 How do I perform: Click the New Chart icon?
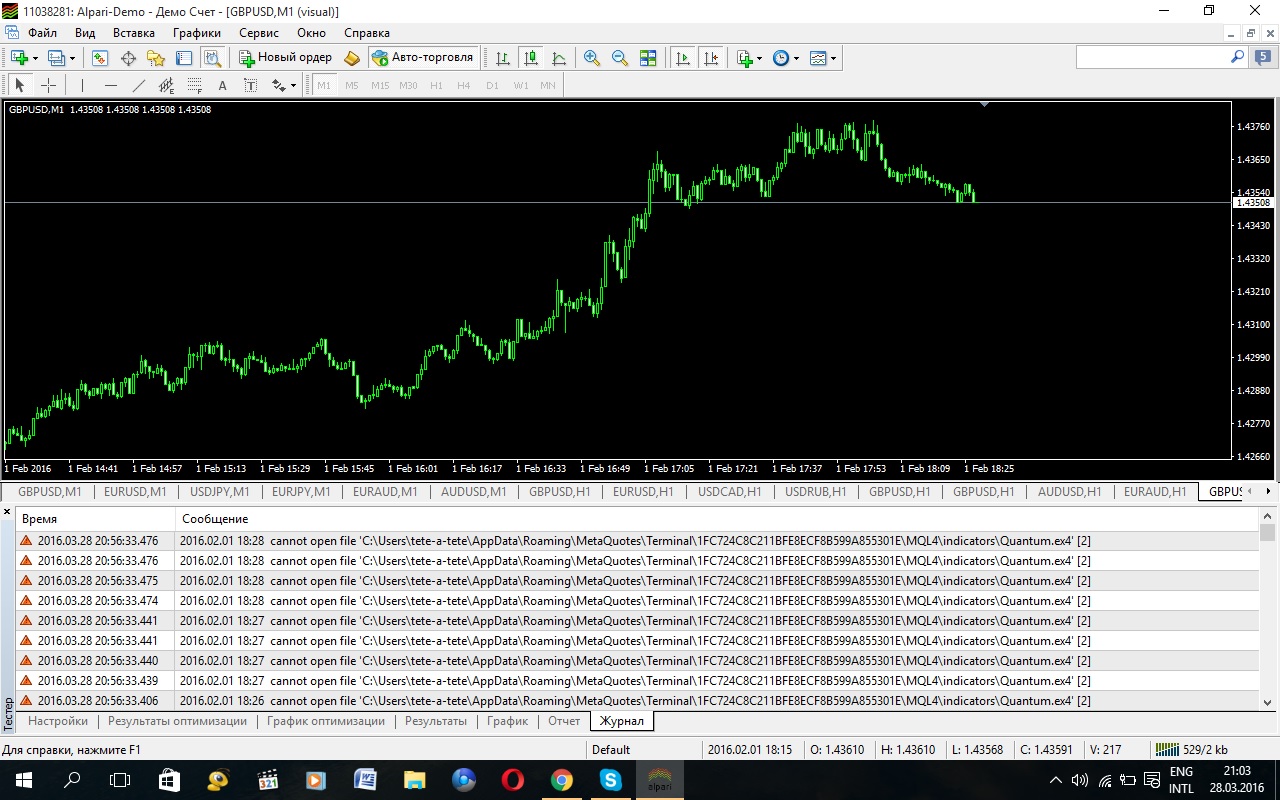click(19, 58)
